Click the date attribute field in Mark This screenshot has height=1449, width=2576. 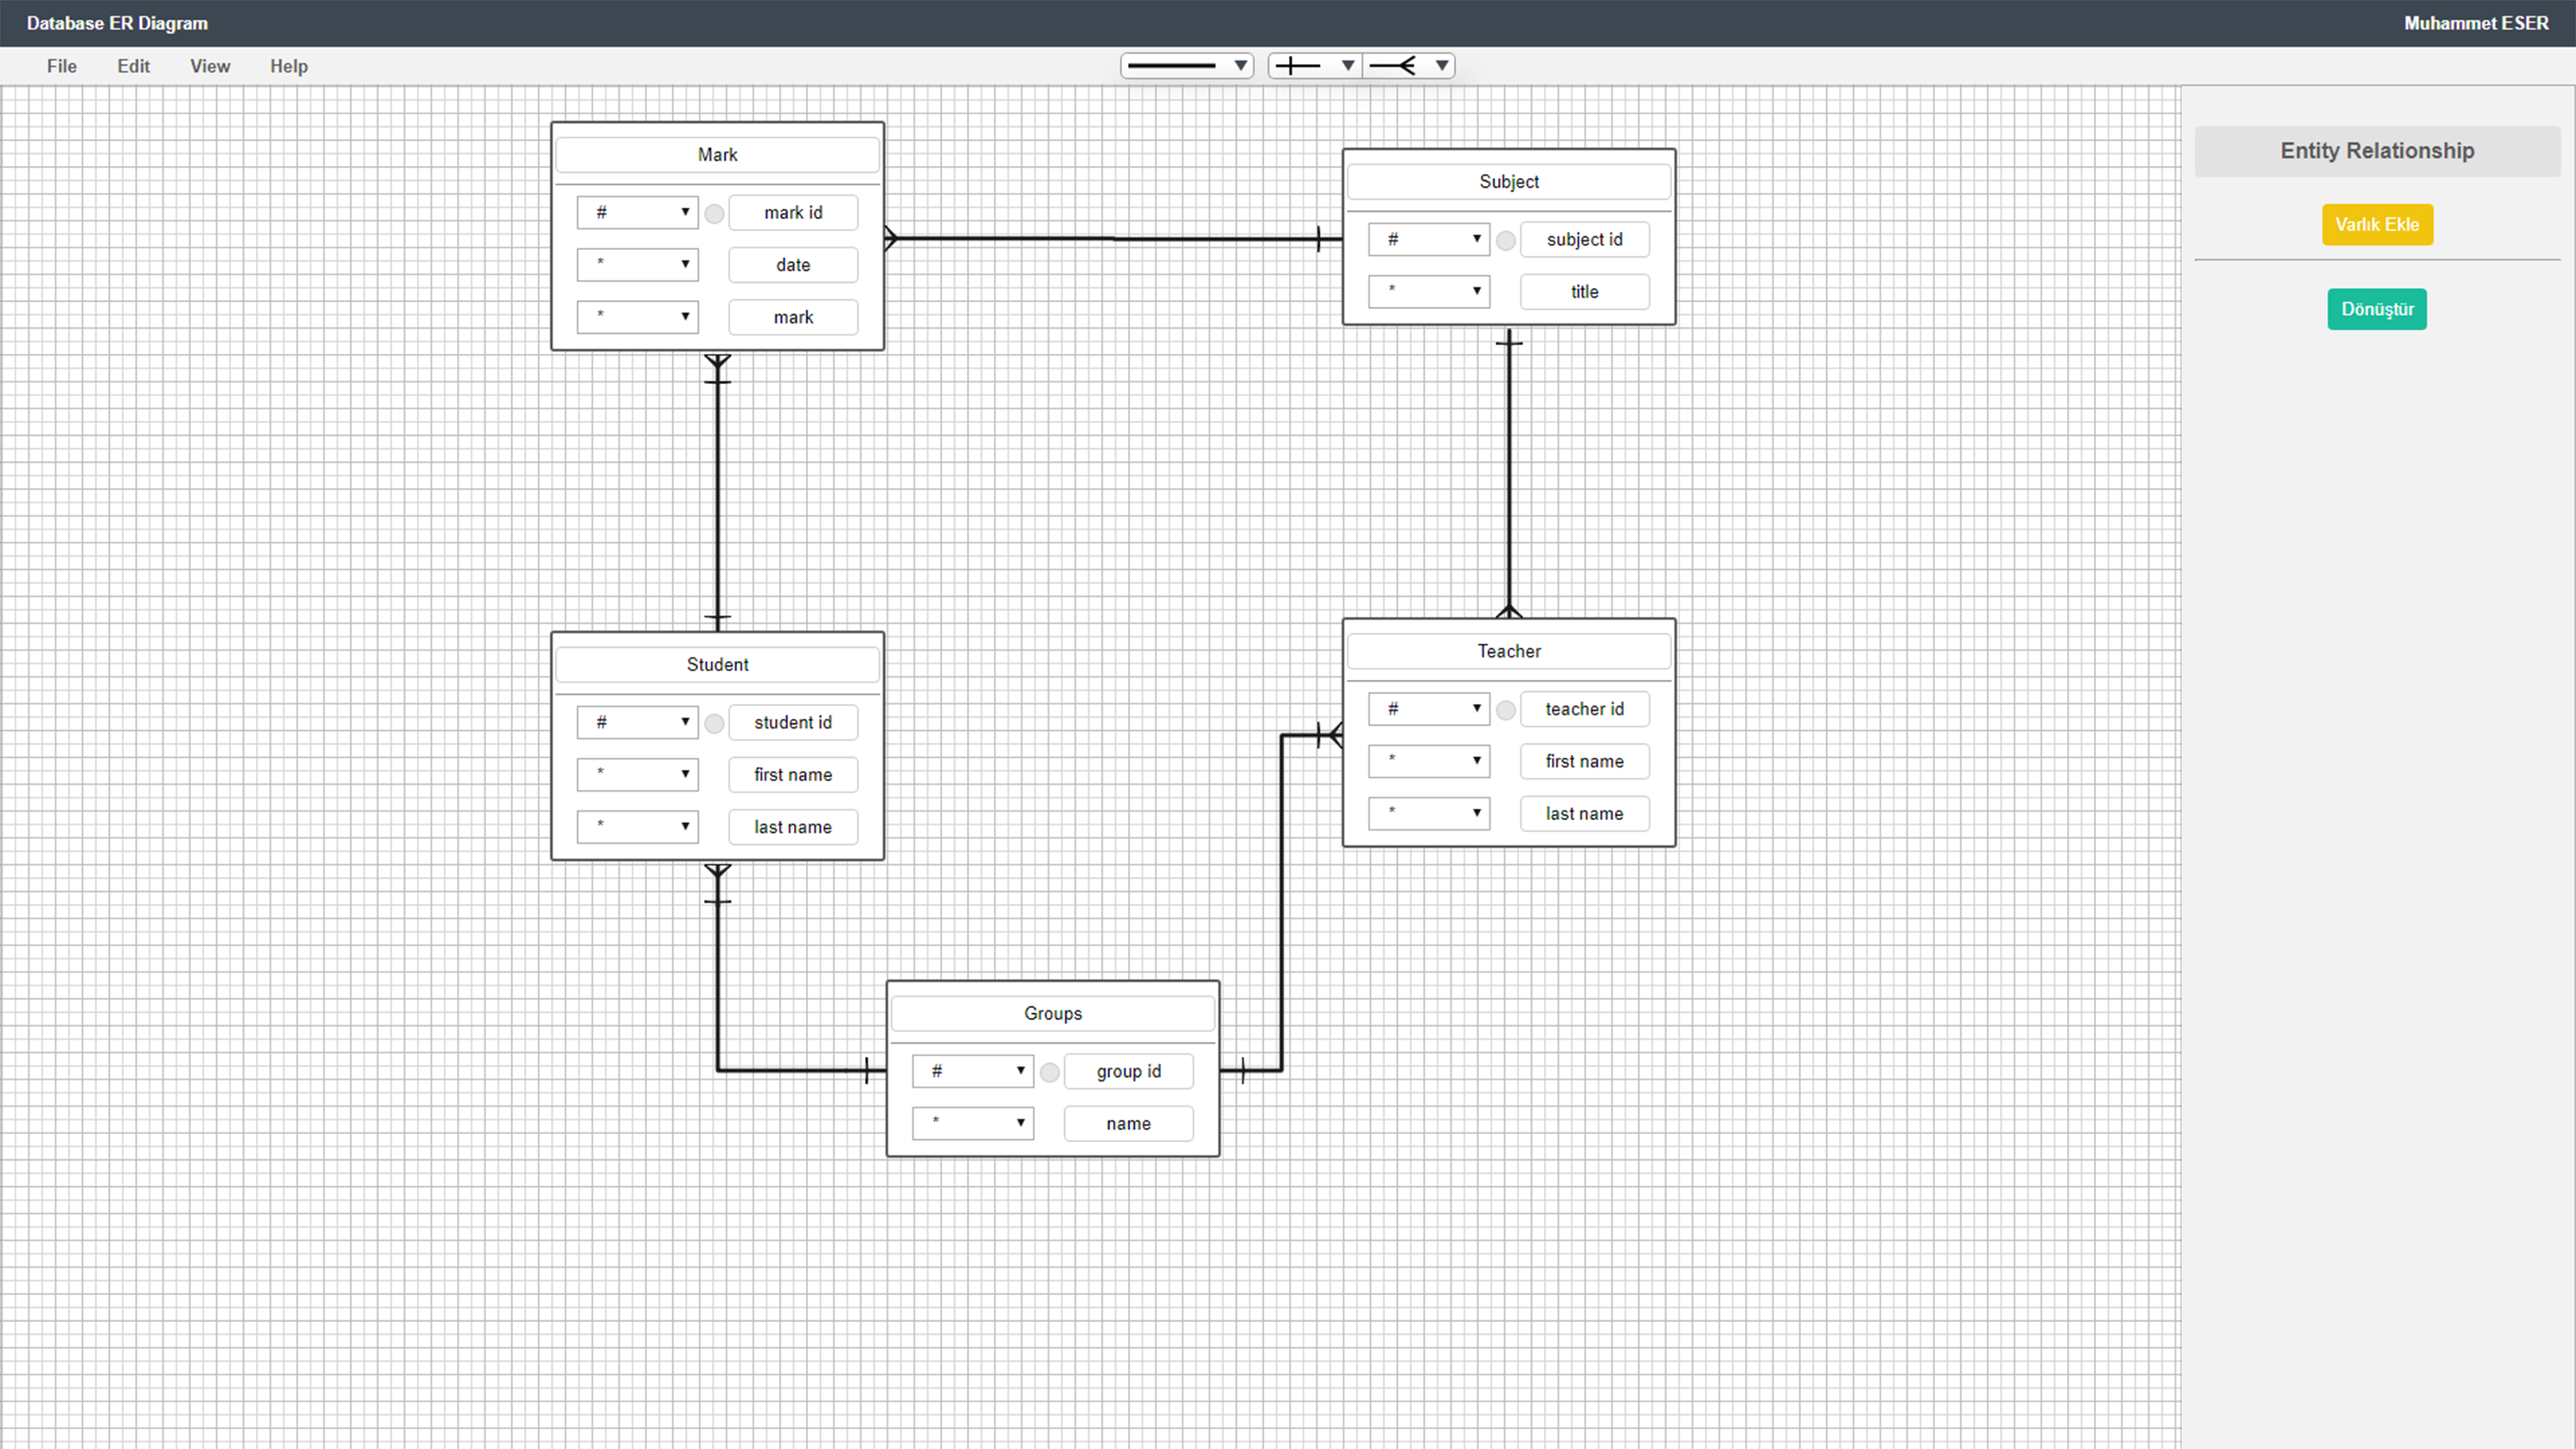click(x=792, y=265)
